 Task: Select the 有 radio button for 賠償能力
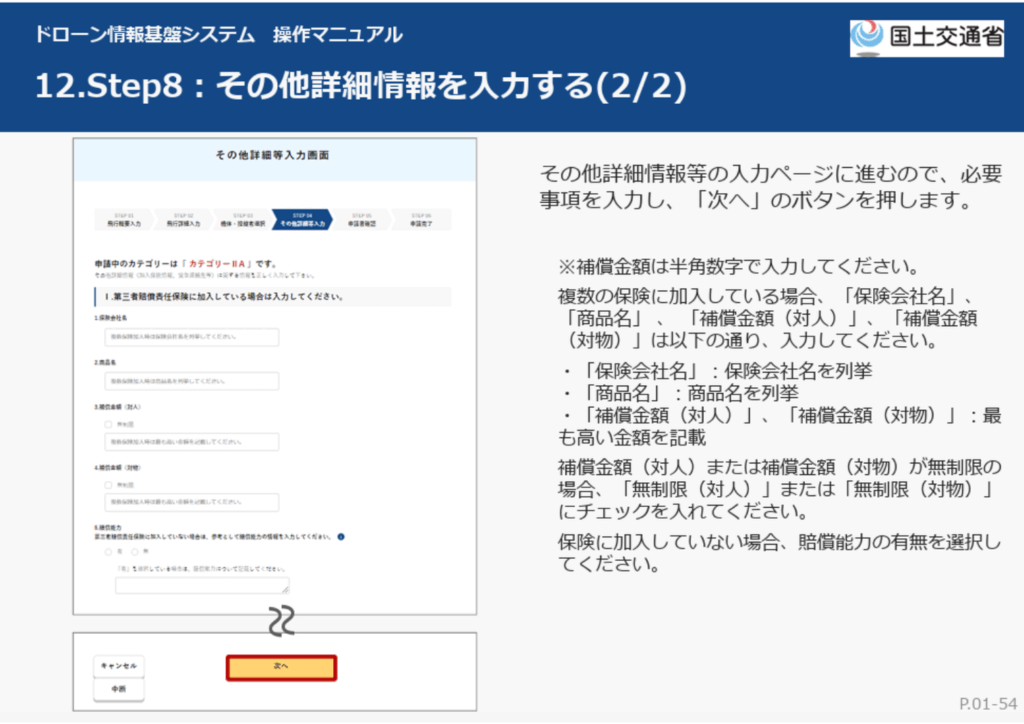click(109, 551)
